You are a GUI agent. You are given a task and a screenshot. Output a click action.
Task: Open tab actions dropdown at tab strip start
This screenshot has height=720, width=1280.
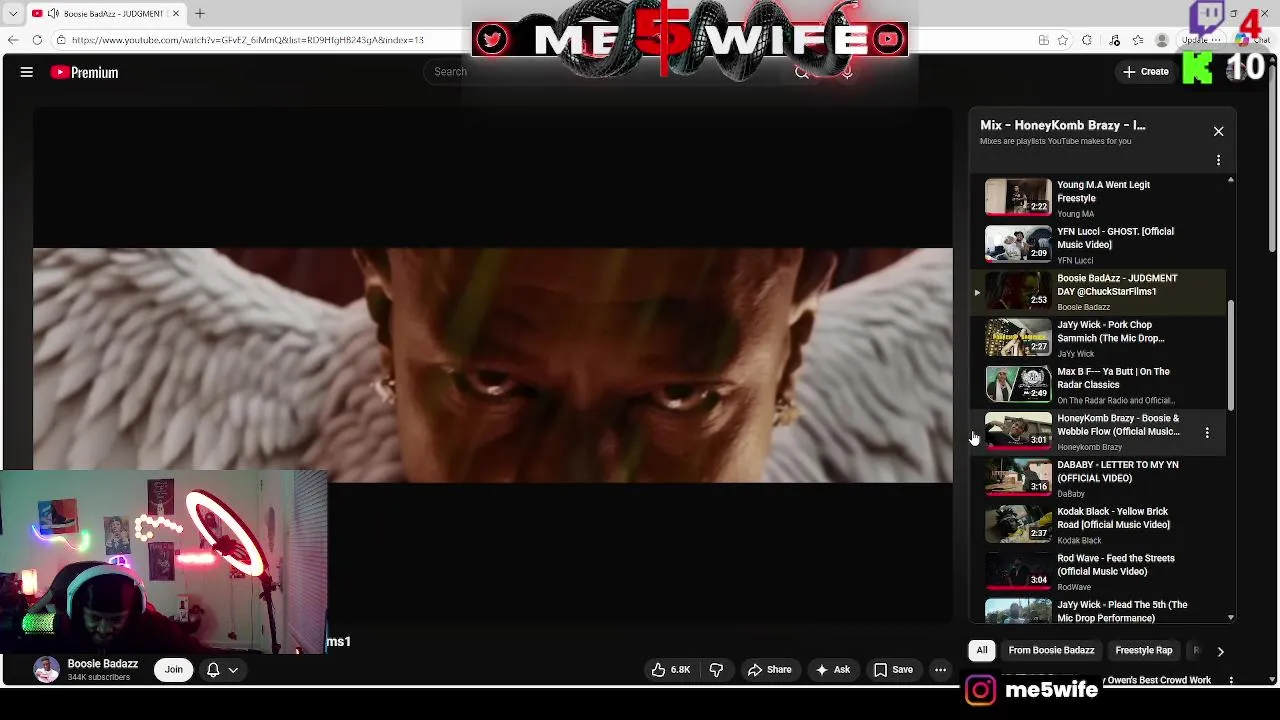(12, 14)
